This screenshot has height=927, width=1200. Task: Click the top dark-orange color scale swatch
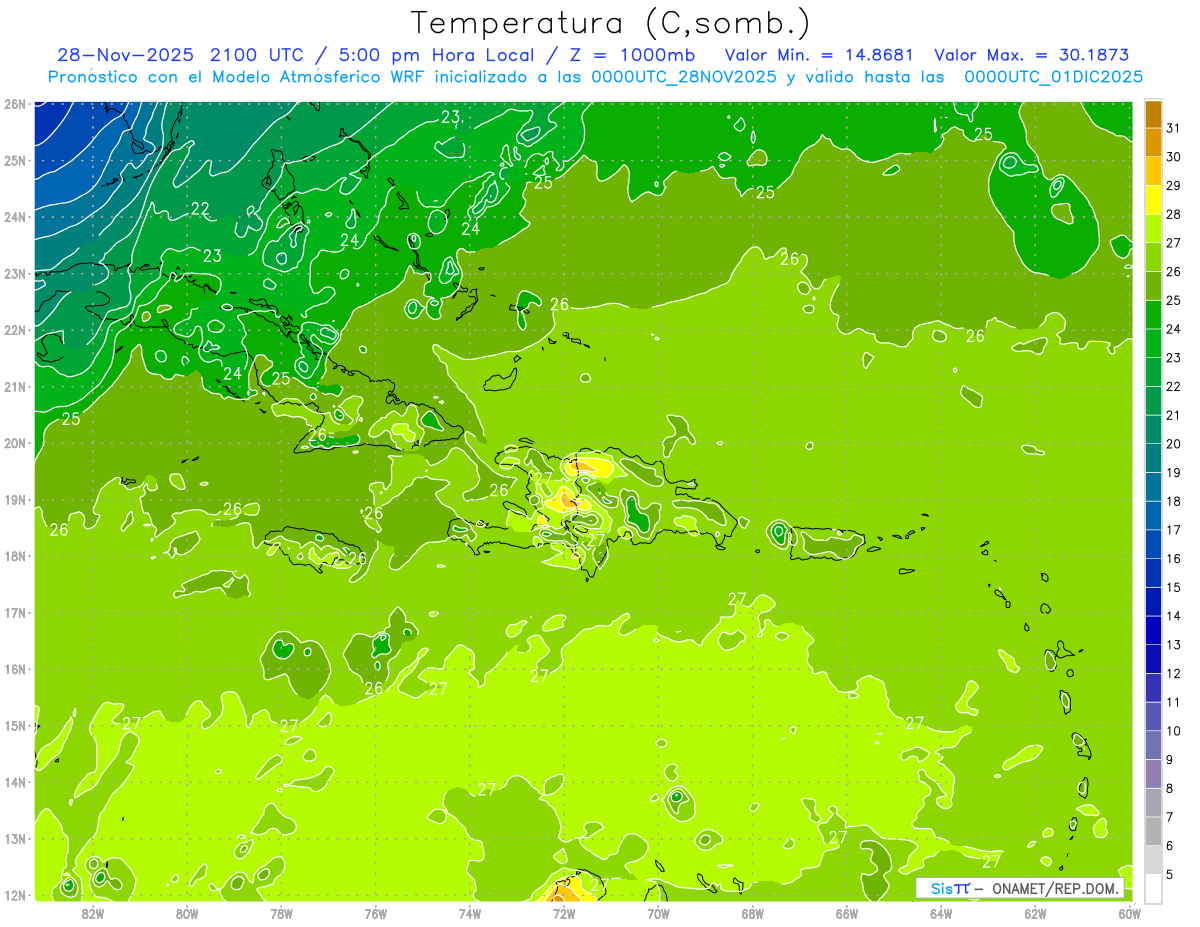coord(1153,114)
